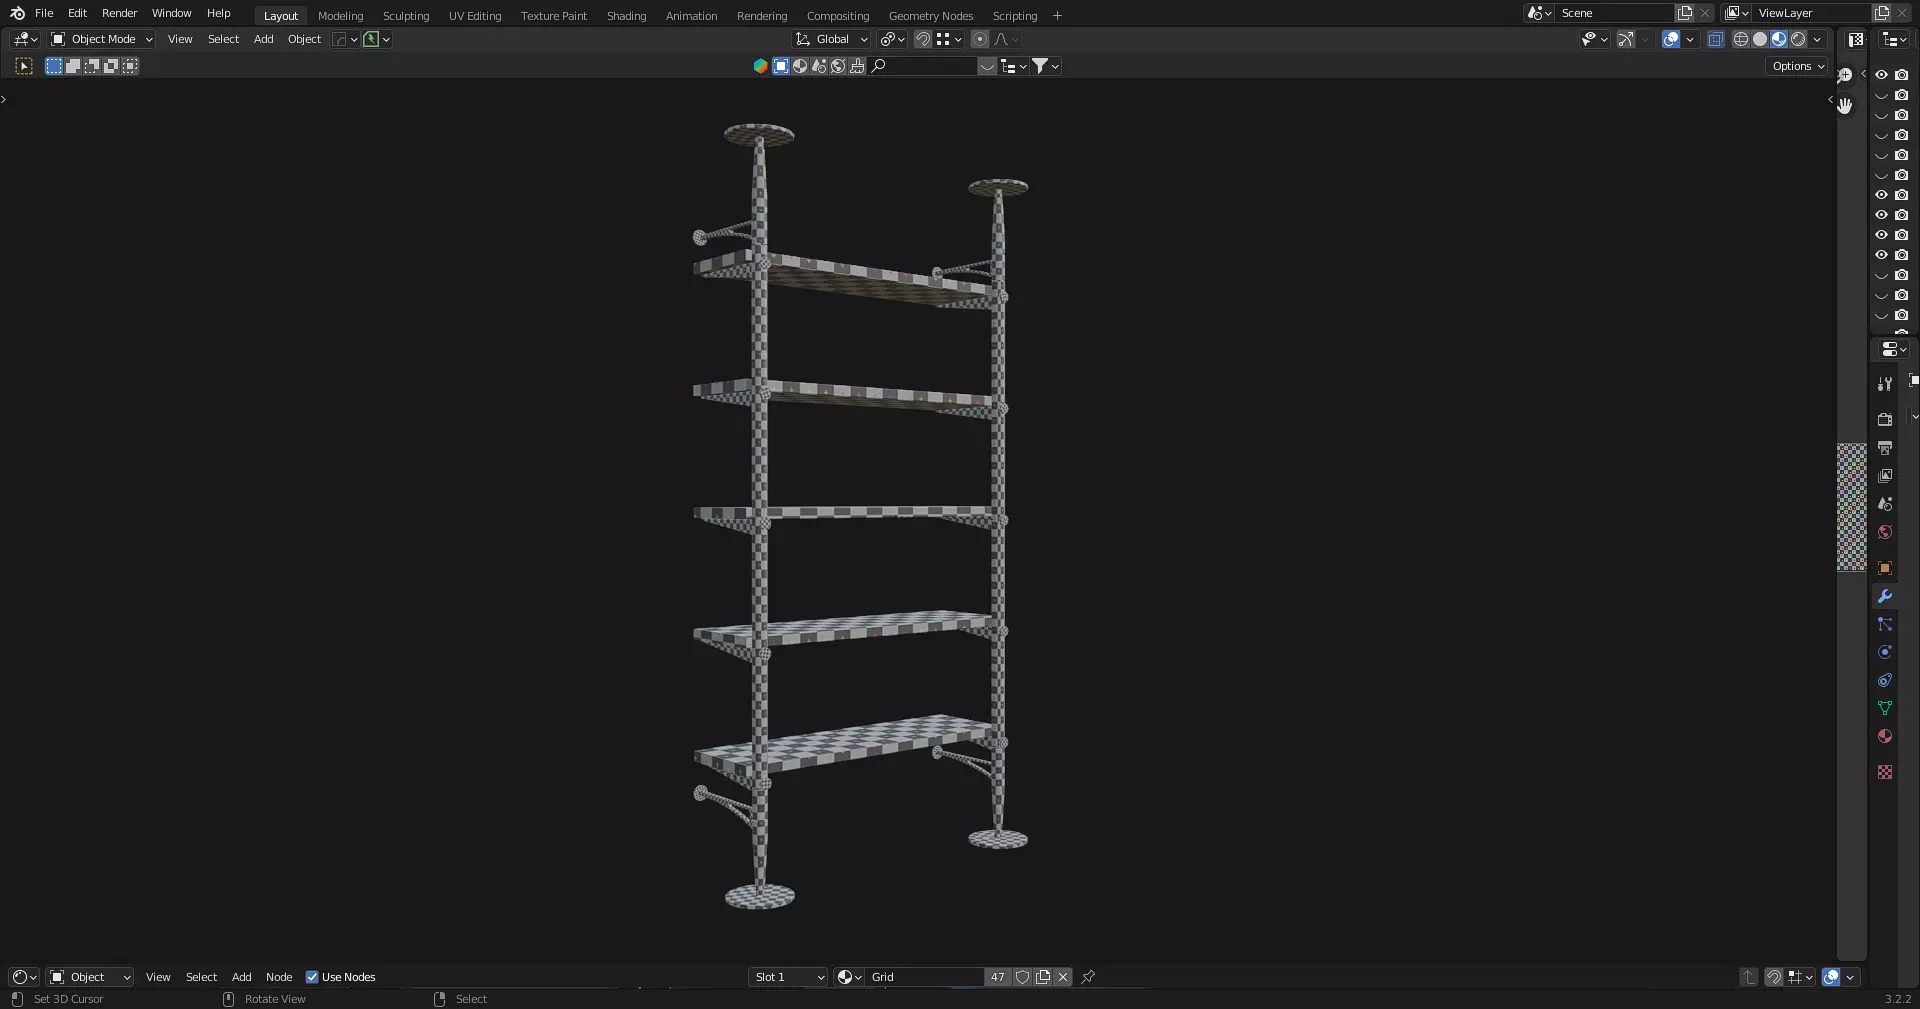Select the Subtract selection mode icon
Viewport: 1920px width, 1009px height.
(92, 66)
